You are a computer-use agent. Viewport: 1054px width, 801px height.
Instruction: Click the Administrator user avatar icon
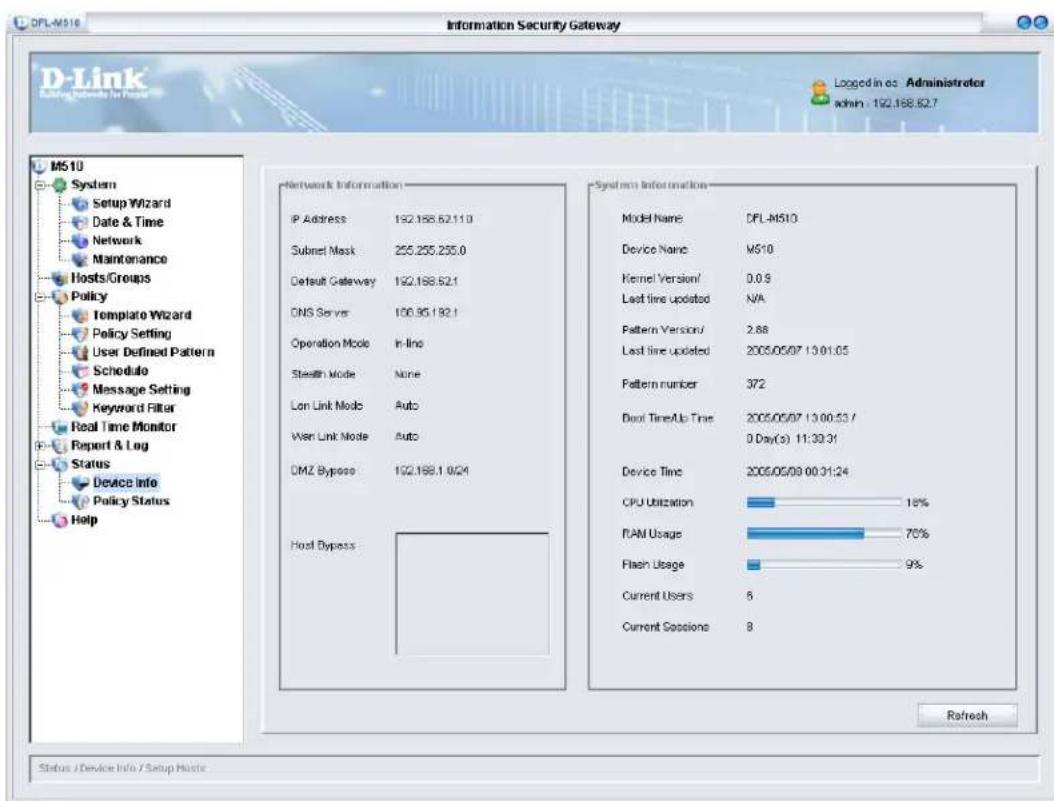pos(819,93)
